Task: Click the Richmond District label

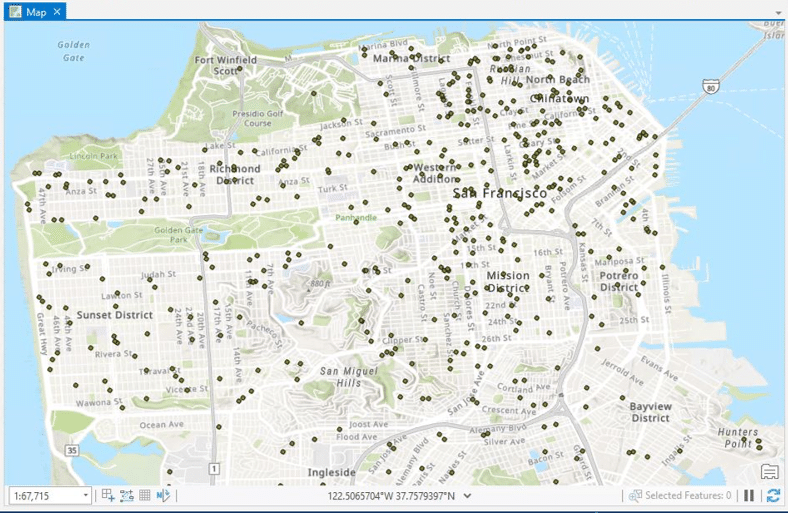Action: (x=235, y=174)
